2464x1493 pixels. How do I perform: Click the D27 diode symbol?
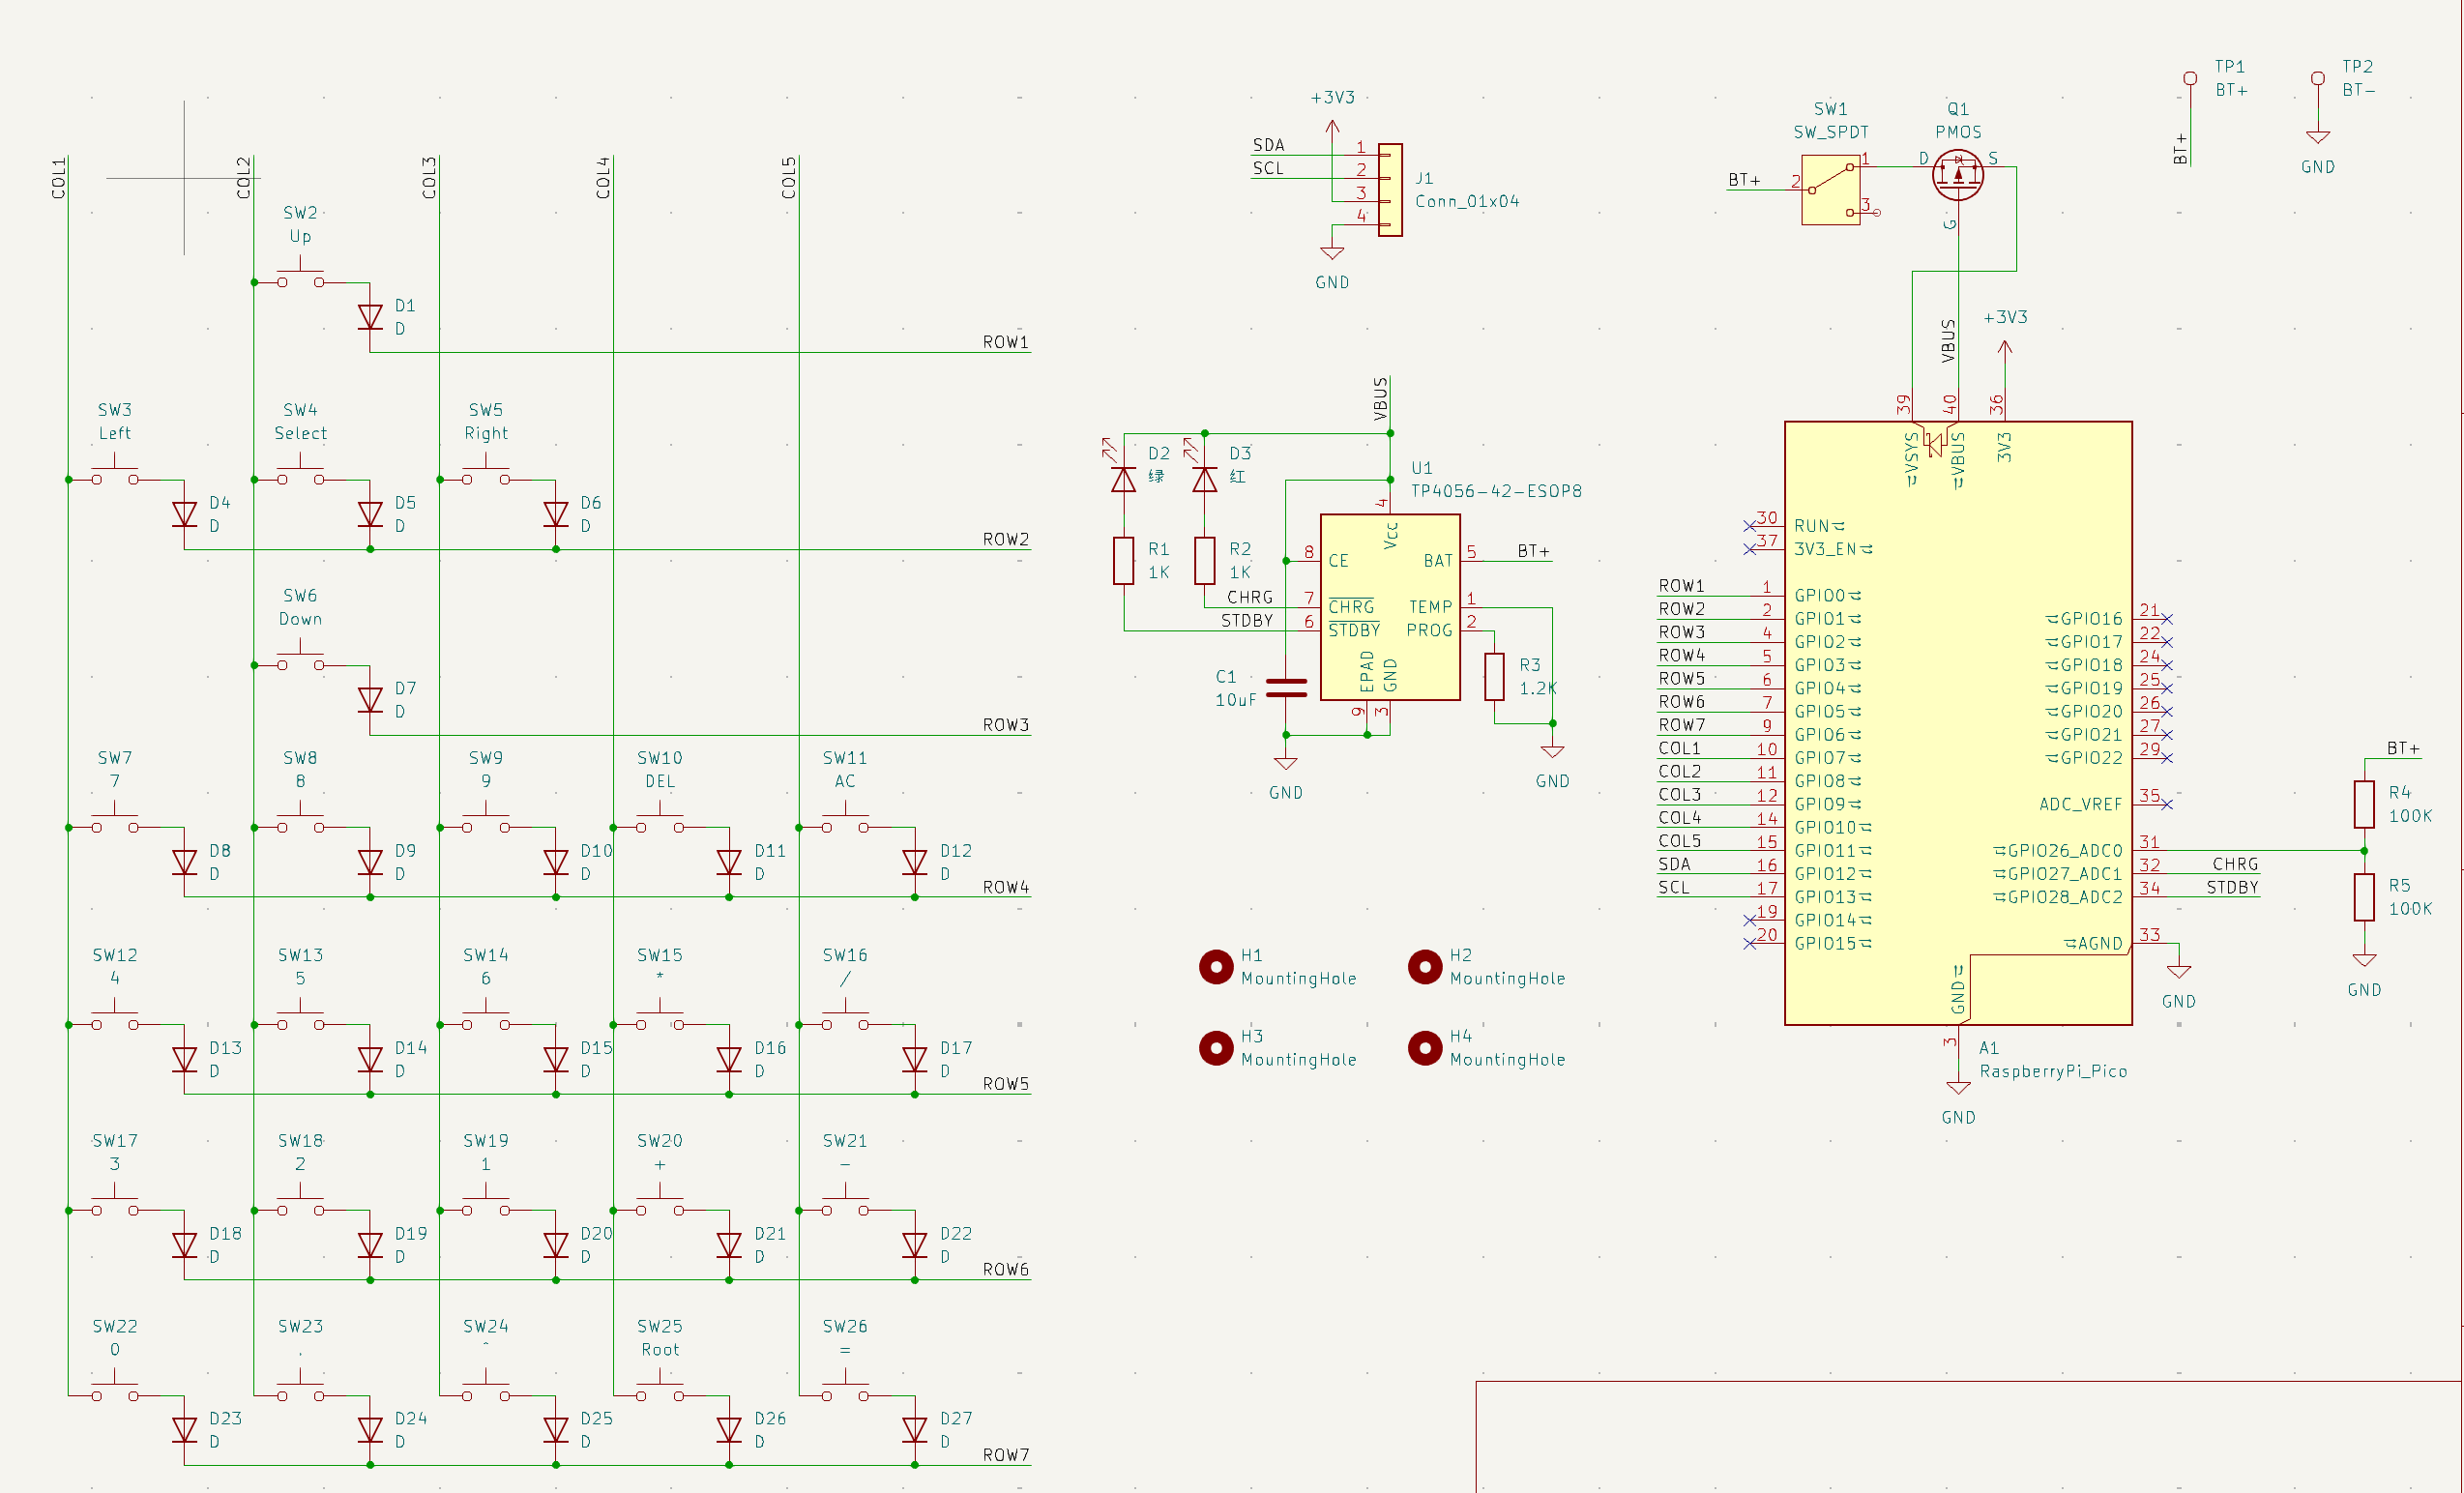[x=915, y=1430]
